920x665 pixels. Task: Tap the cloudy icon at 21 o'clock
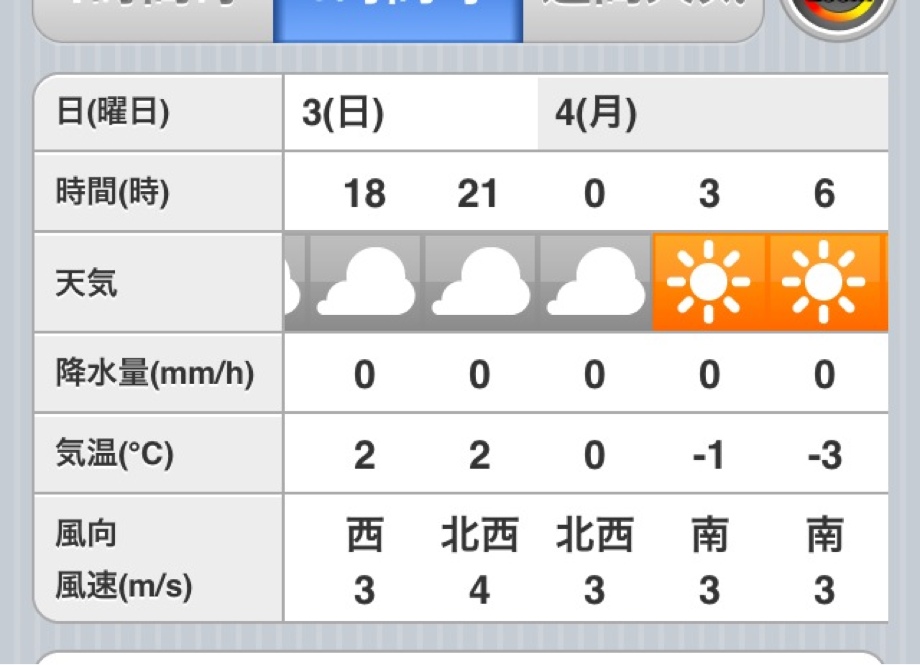click(x=479, y=282)
